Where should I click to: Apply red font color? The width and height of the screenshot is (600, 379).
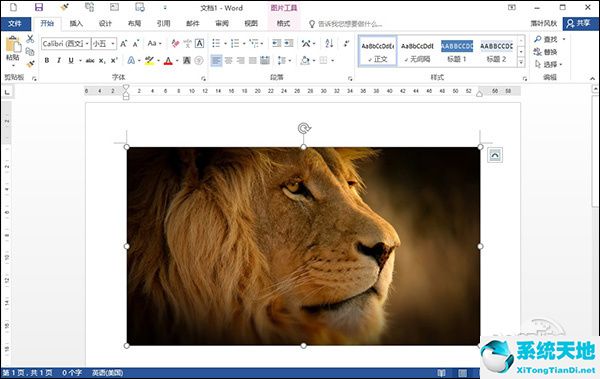168,60
